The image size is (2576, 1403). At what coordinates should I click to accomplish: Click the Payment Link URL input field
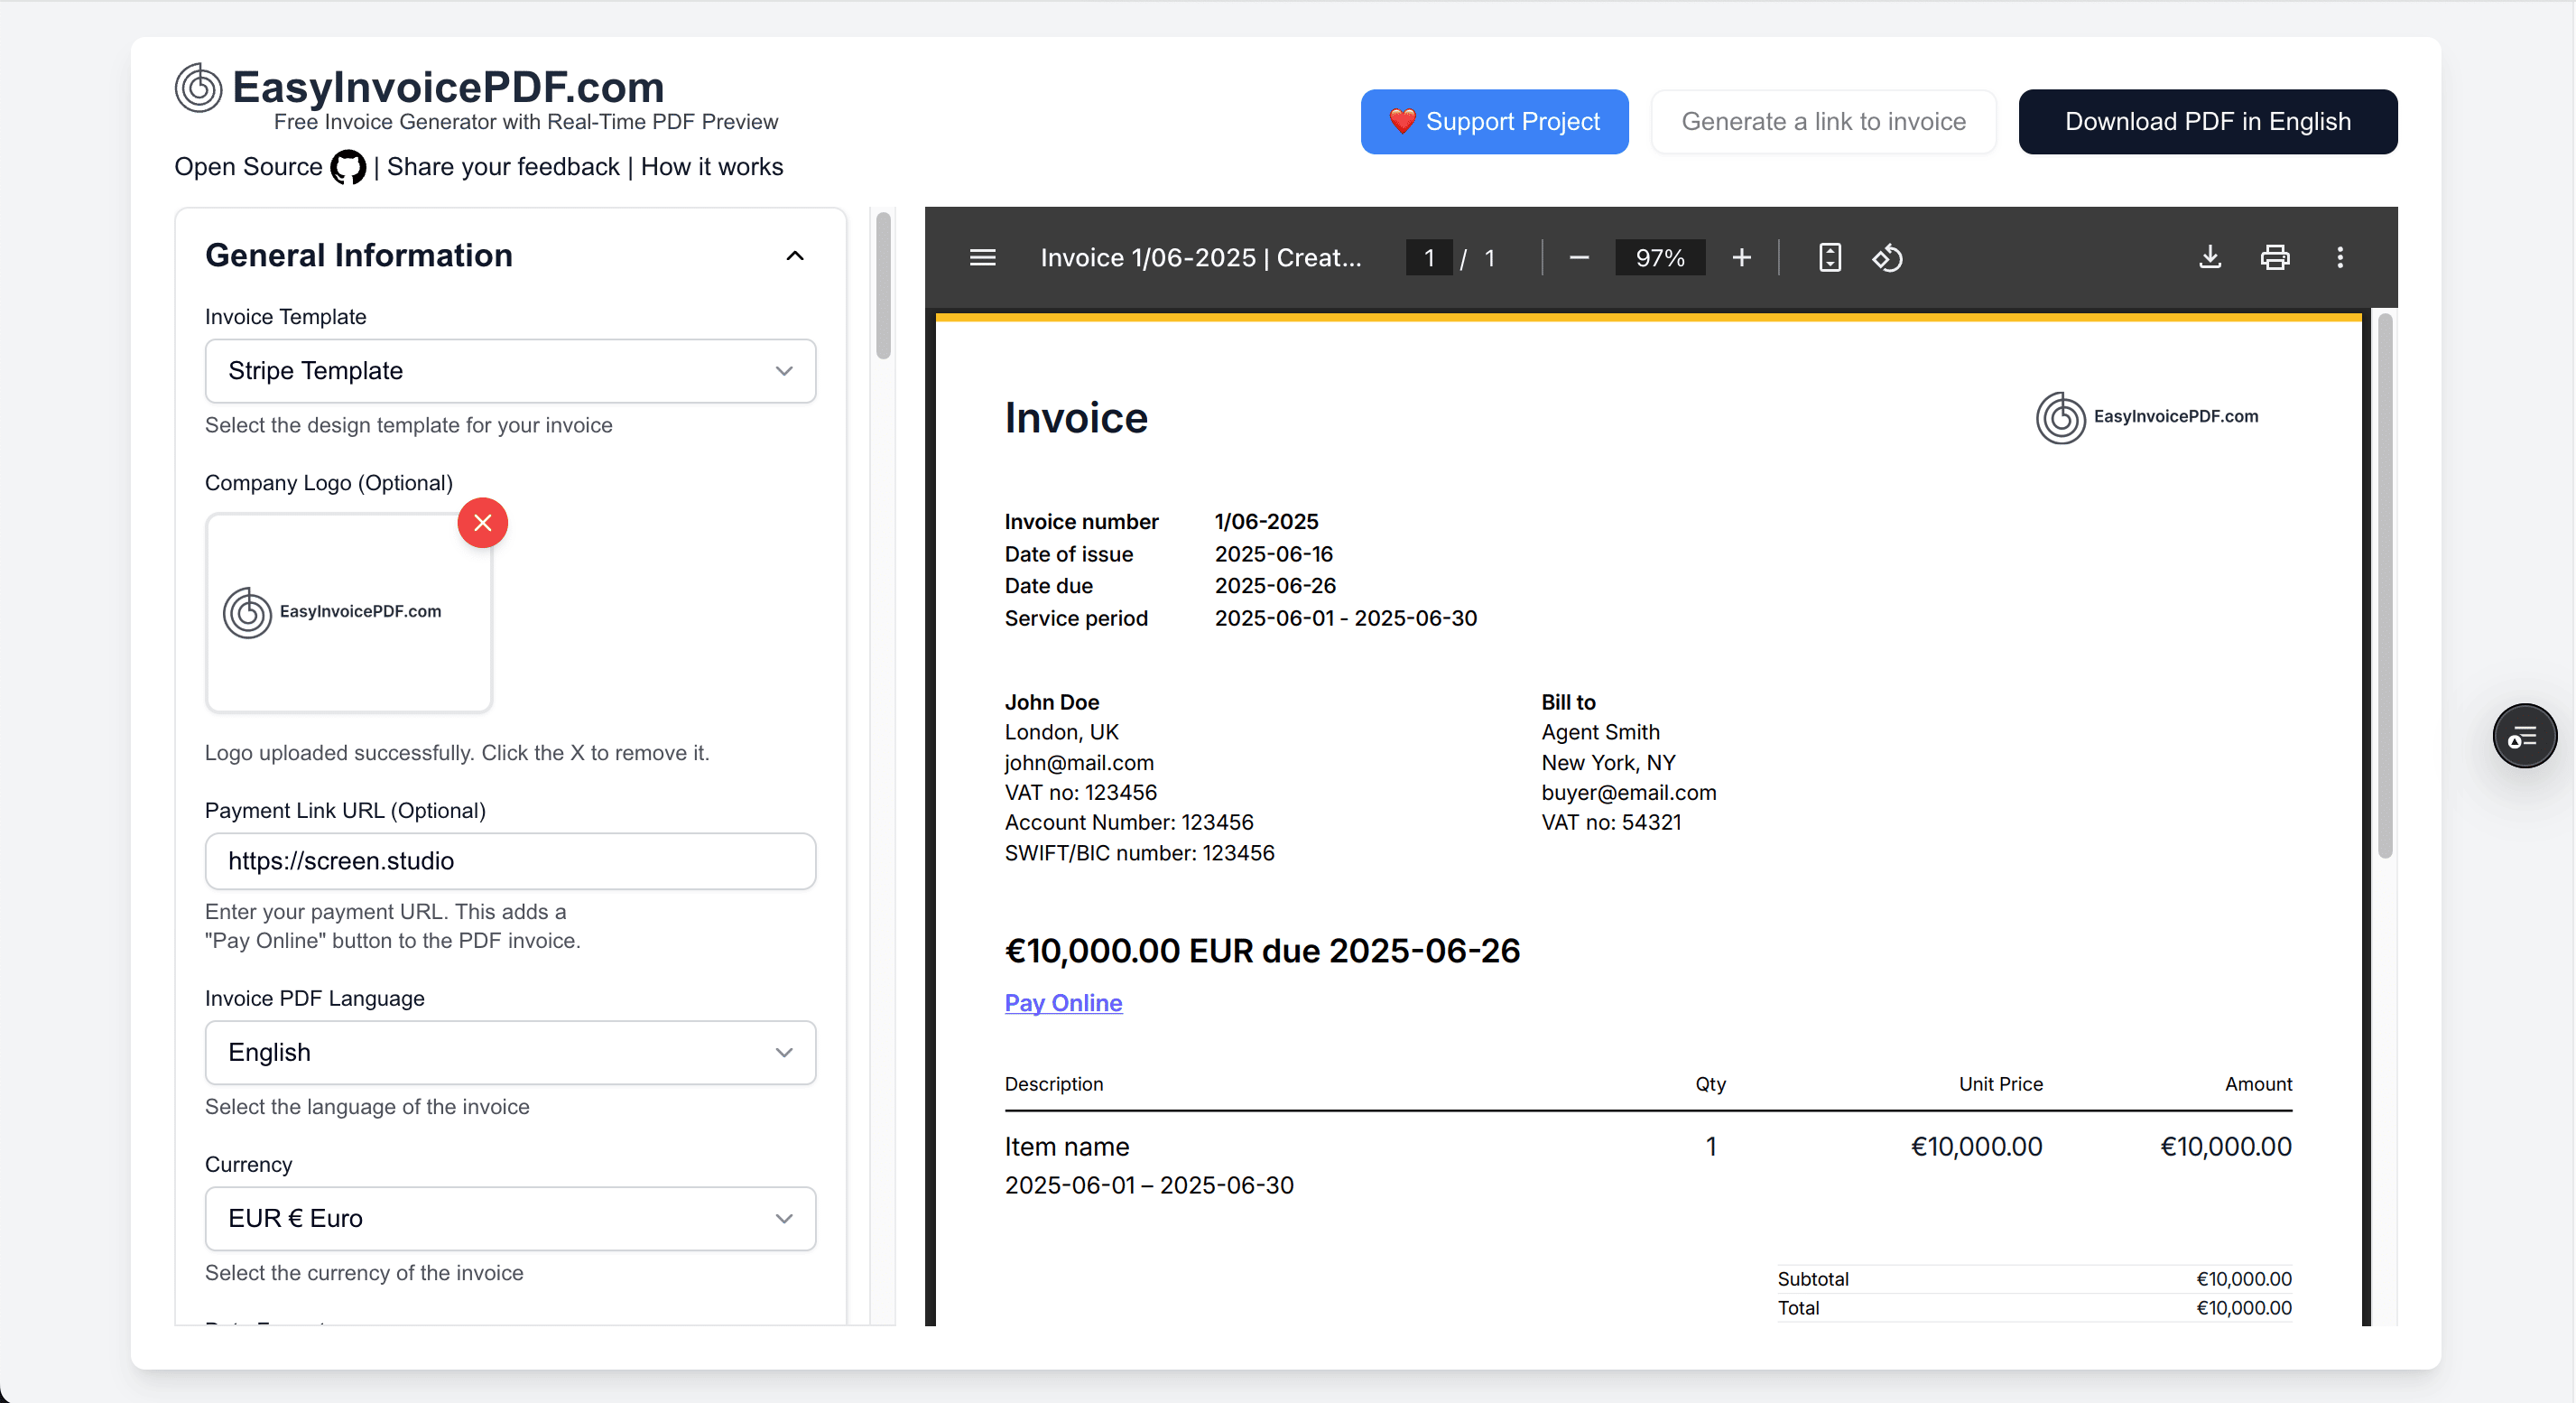click(510, 861)
